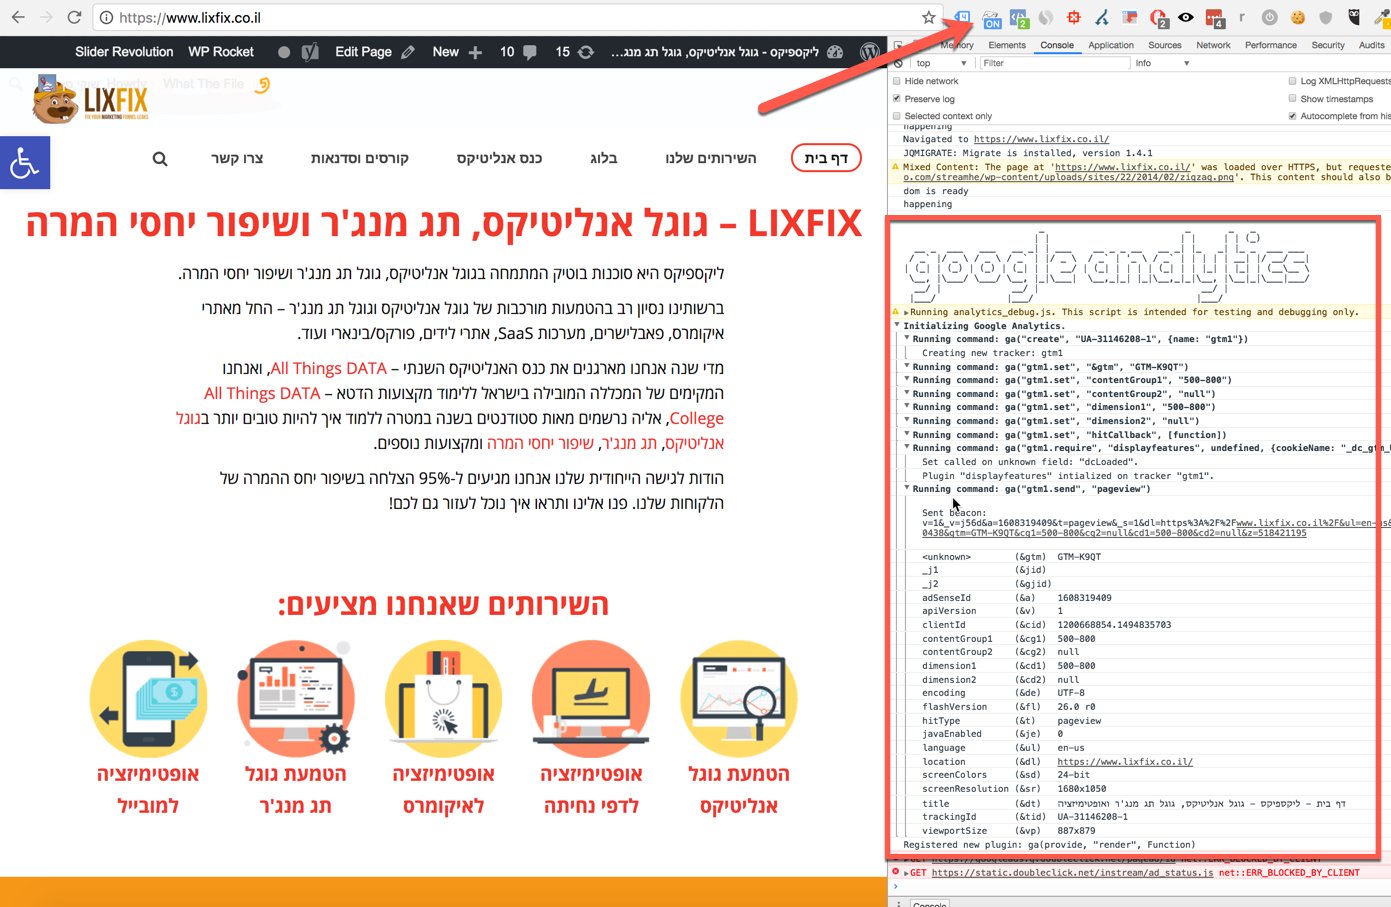Open the accessibility wheelchair widget
The image size is (1391, 907).
point(25,162)
